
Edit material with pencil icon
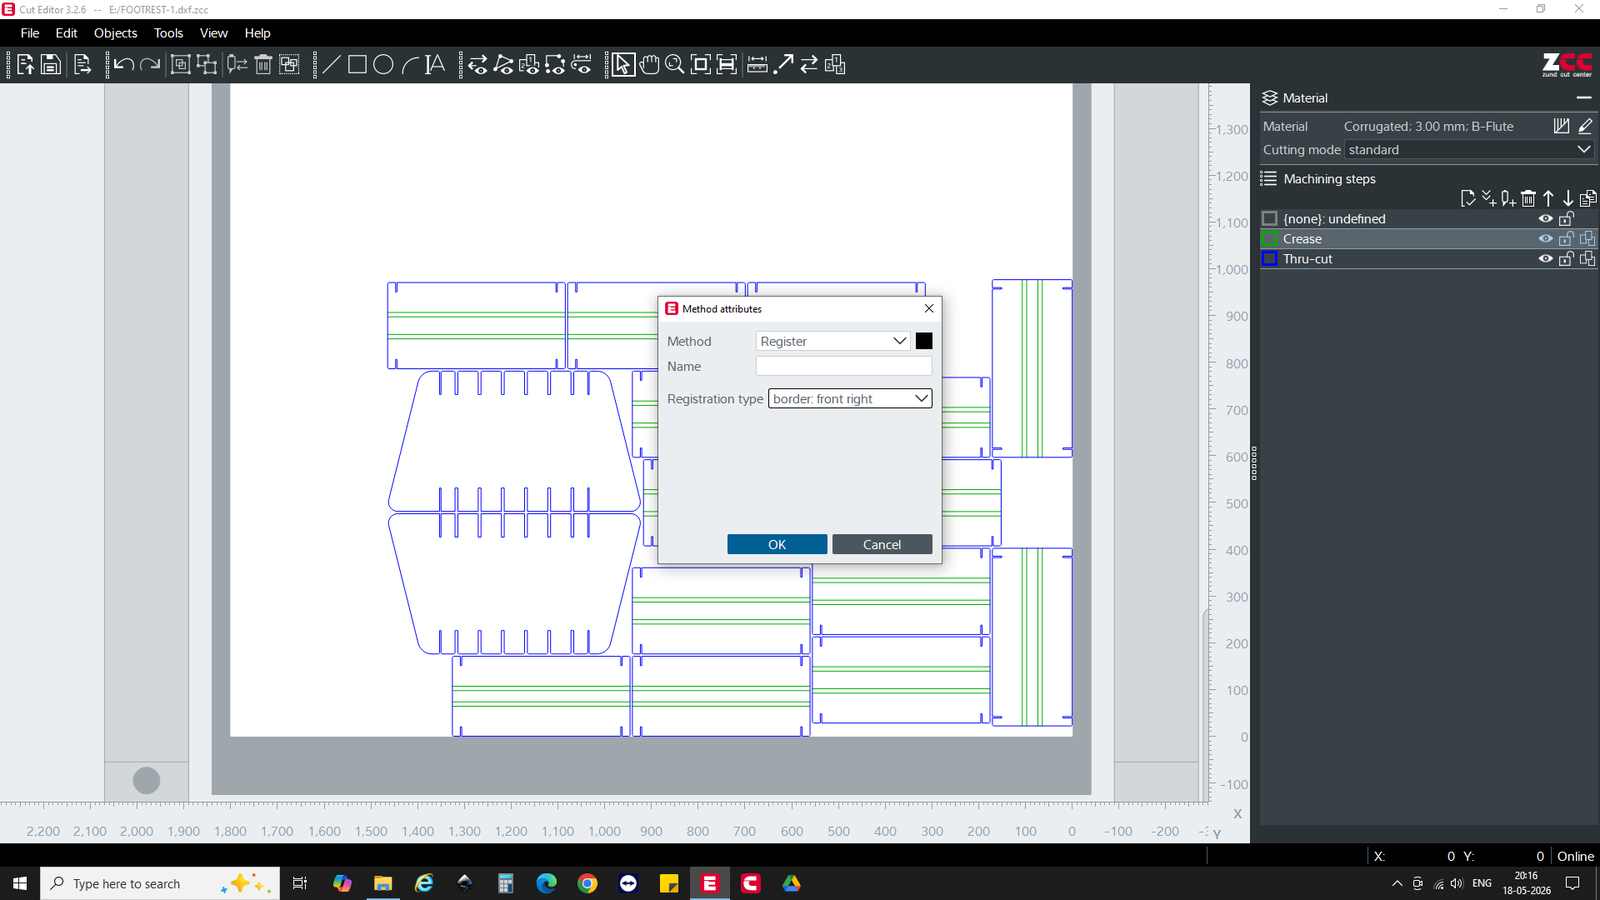pyautogui.click(x=1585, y=126)
